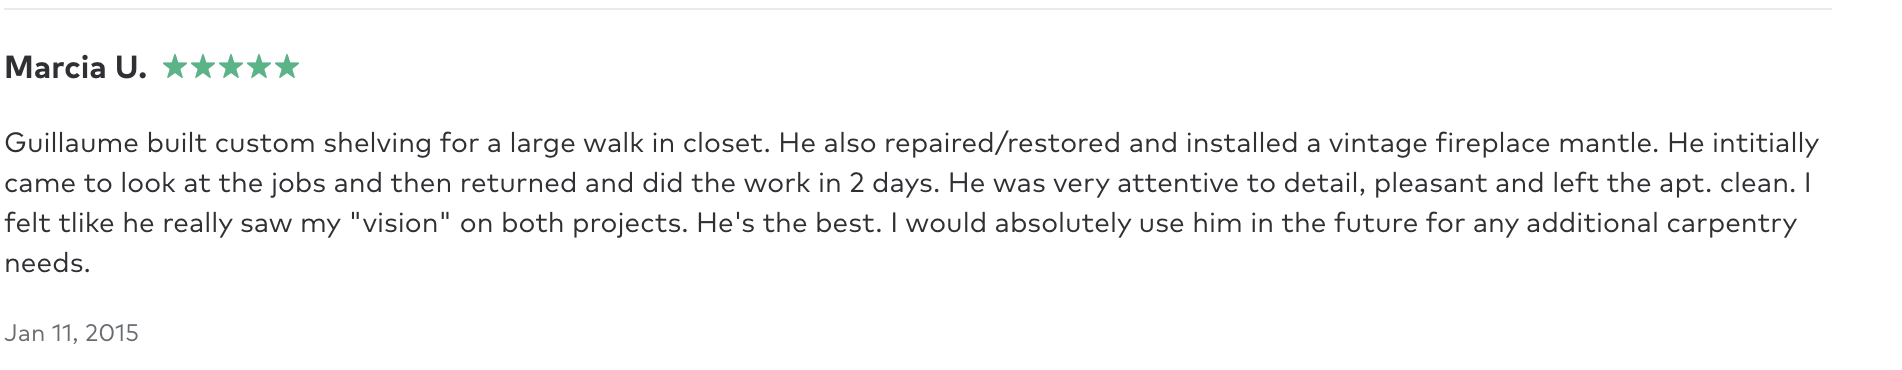Click the fourth green rating star
1902x370 pixels.
(x=259, y=67)
